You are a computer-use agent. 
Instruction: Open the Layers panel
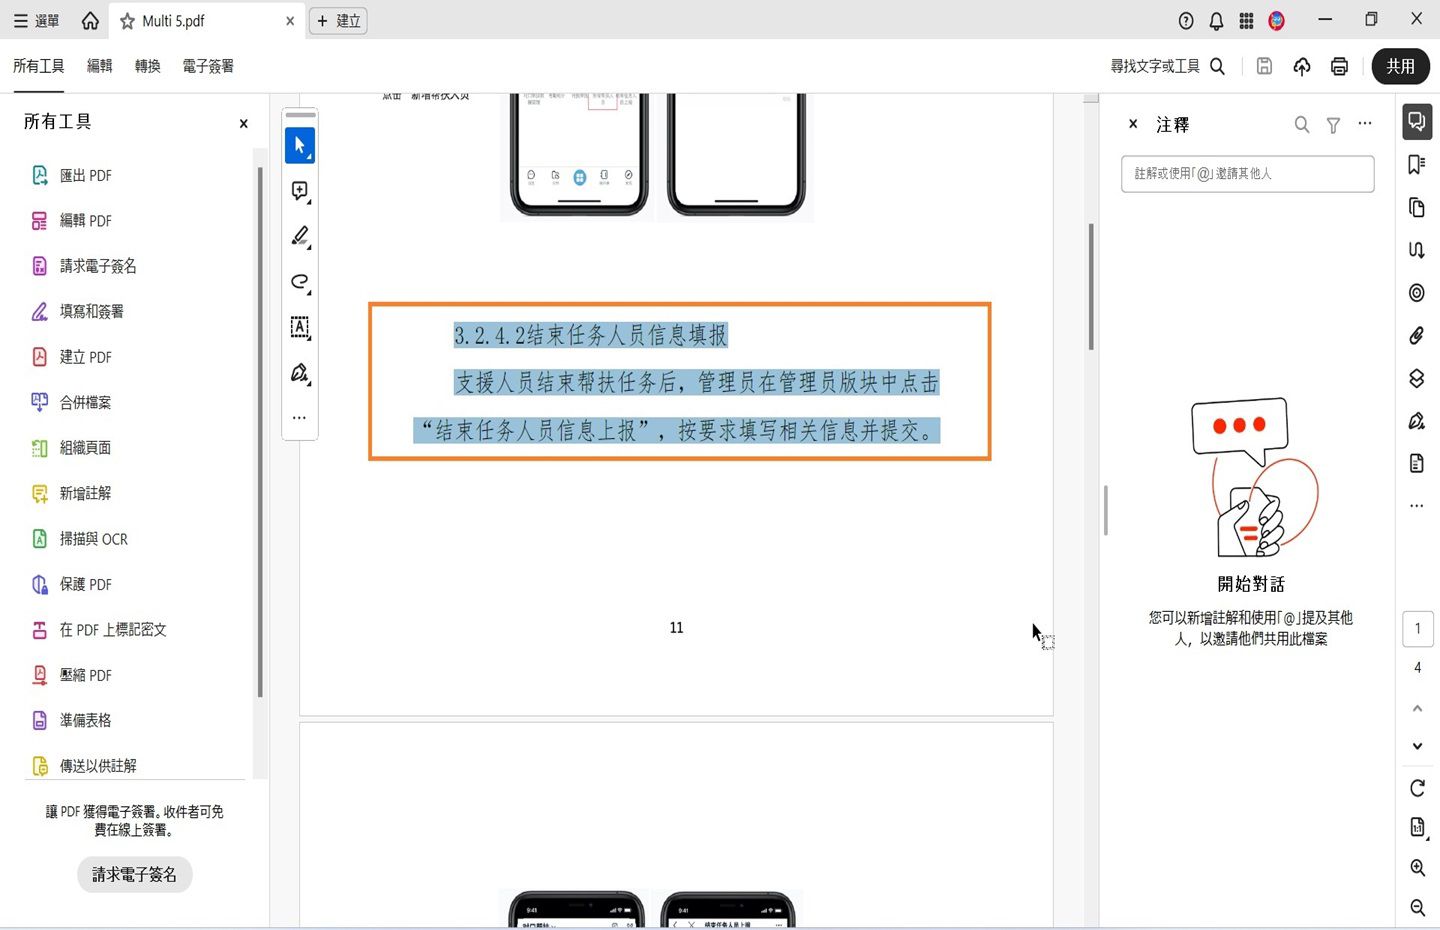pyautogui.click(x=1416, y=378)
